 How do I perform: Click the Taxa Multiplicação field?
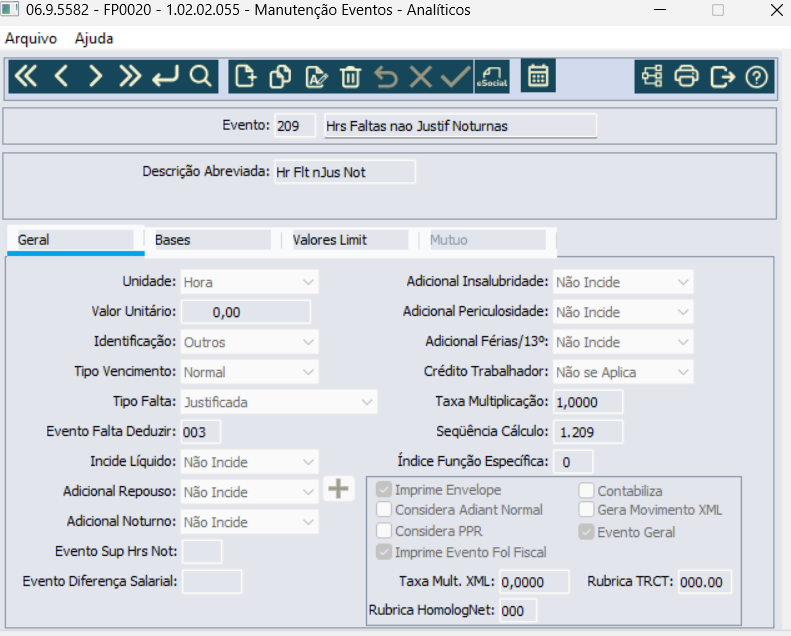tap(588, 402)
